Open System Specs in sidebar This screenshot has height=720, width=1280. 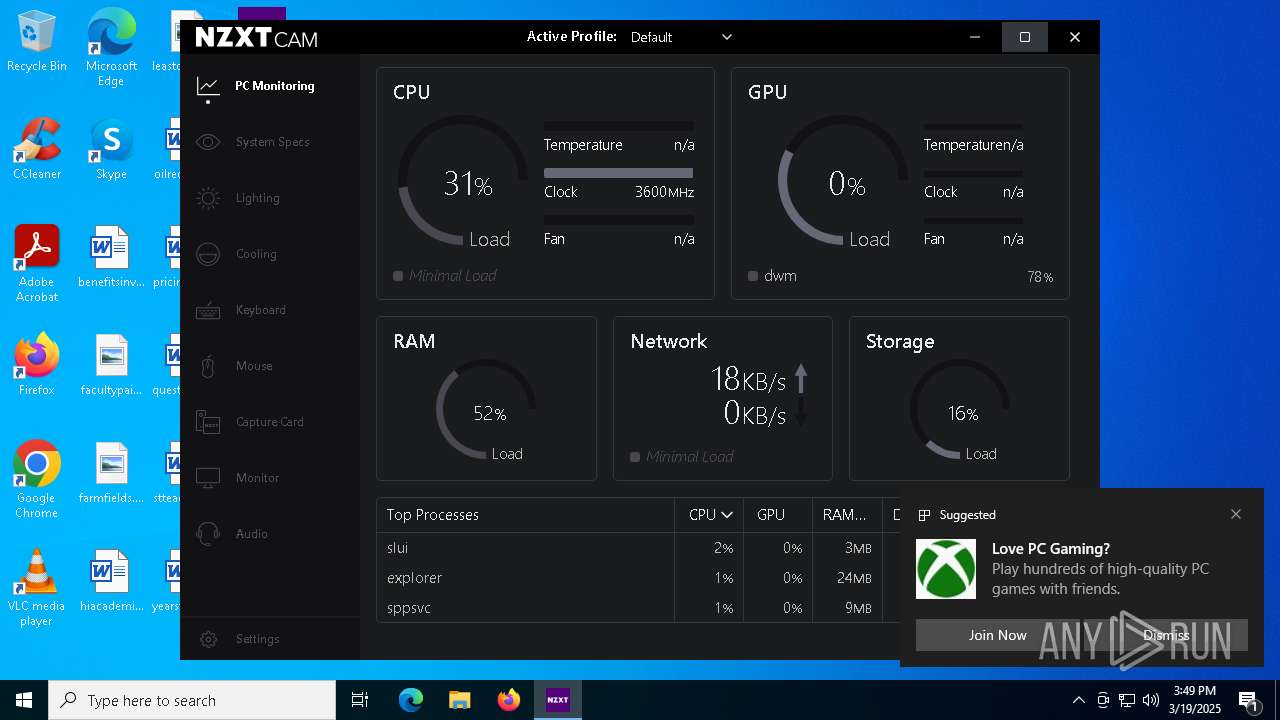pyautogui.click(x=272, y=142)
